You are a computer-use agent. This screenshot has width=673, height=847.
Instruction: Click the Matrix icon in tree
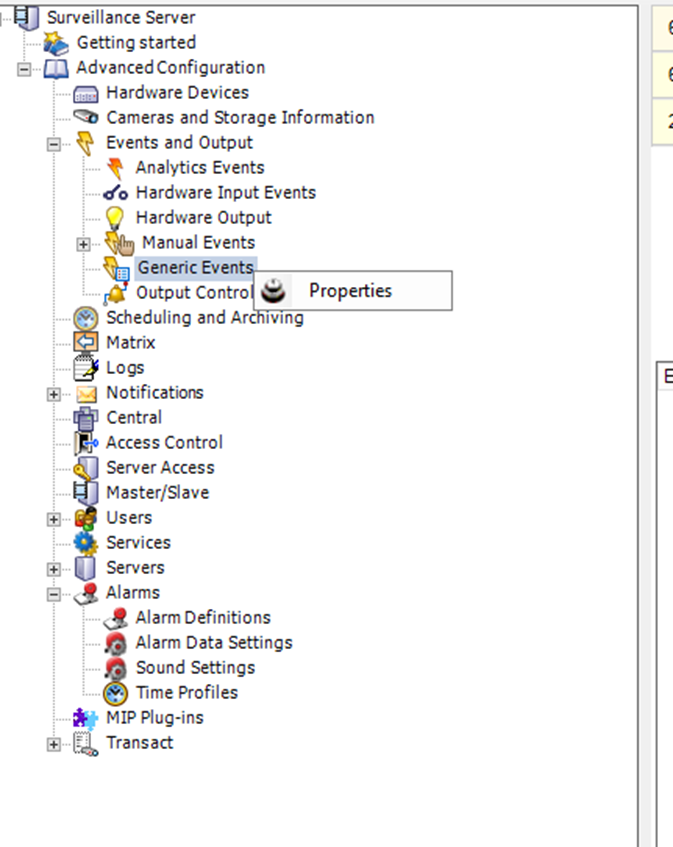[87, 343]
